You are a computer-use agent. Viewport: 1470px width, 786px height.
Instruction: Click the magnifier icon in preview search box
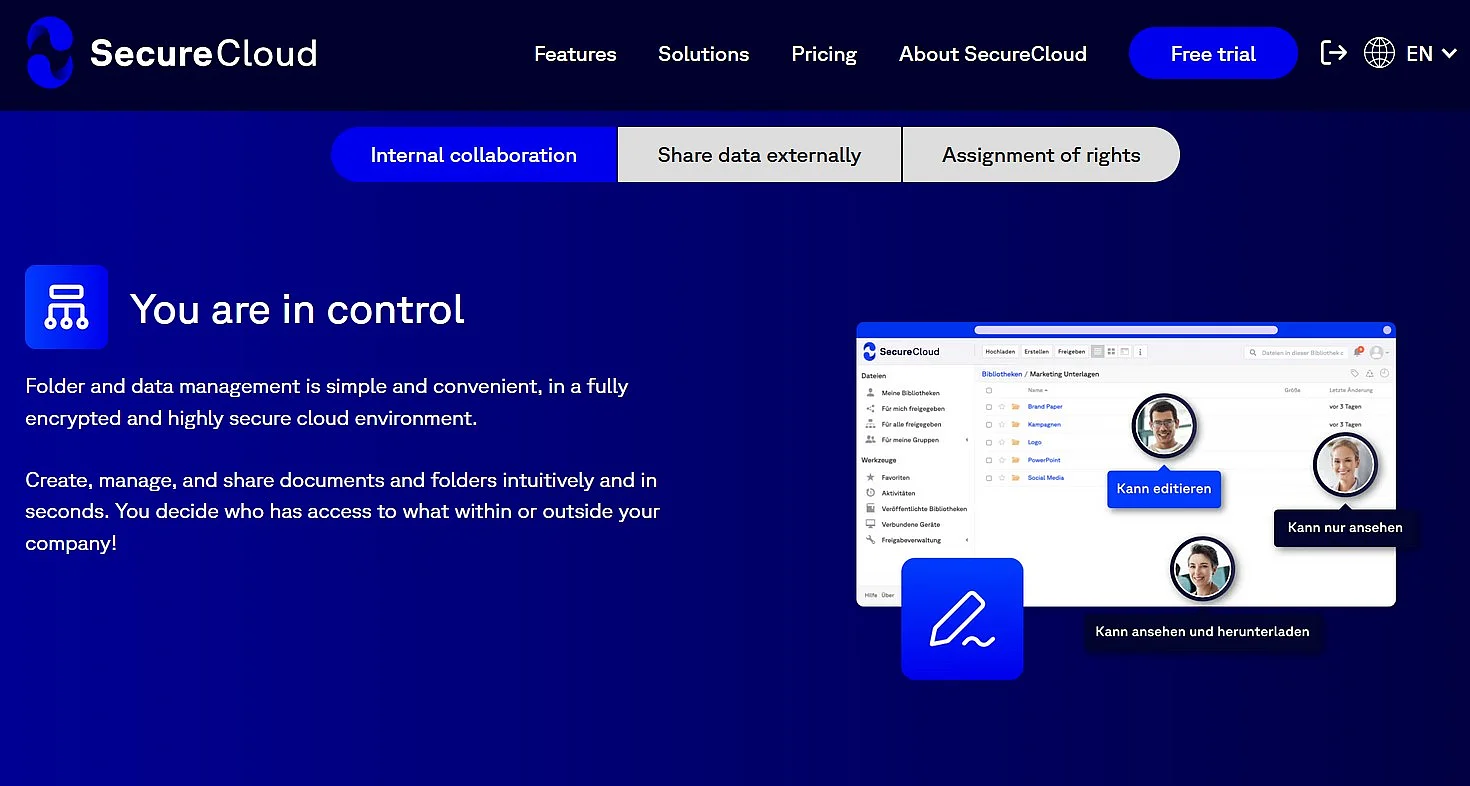click(x=1253, y=353)
